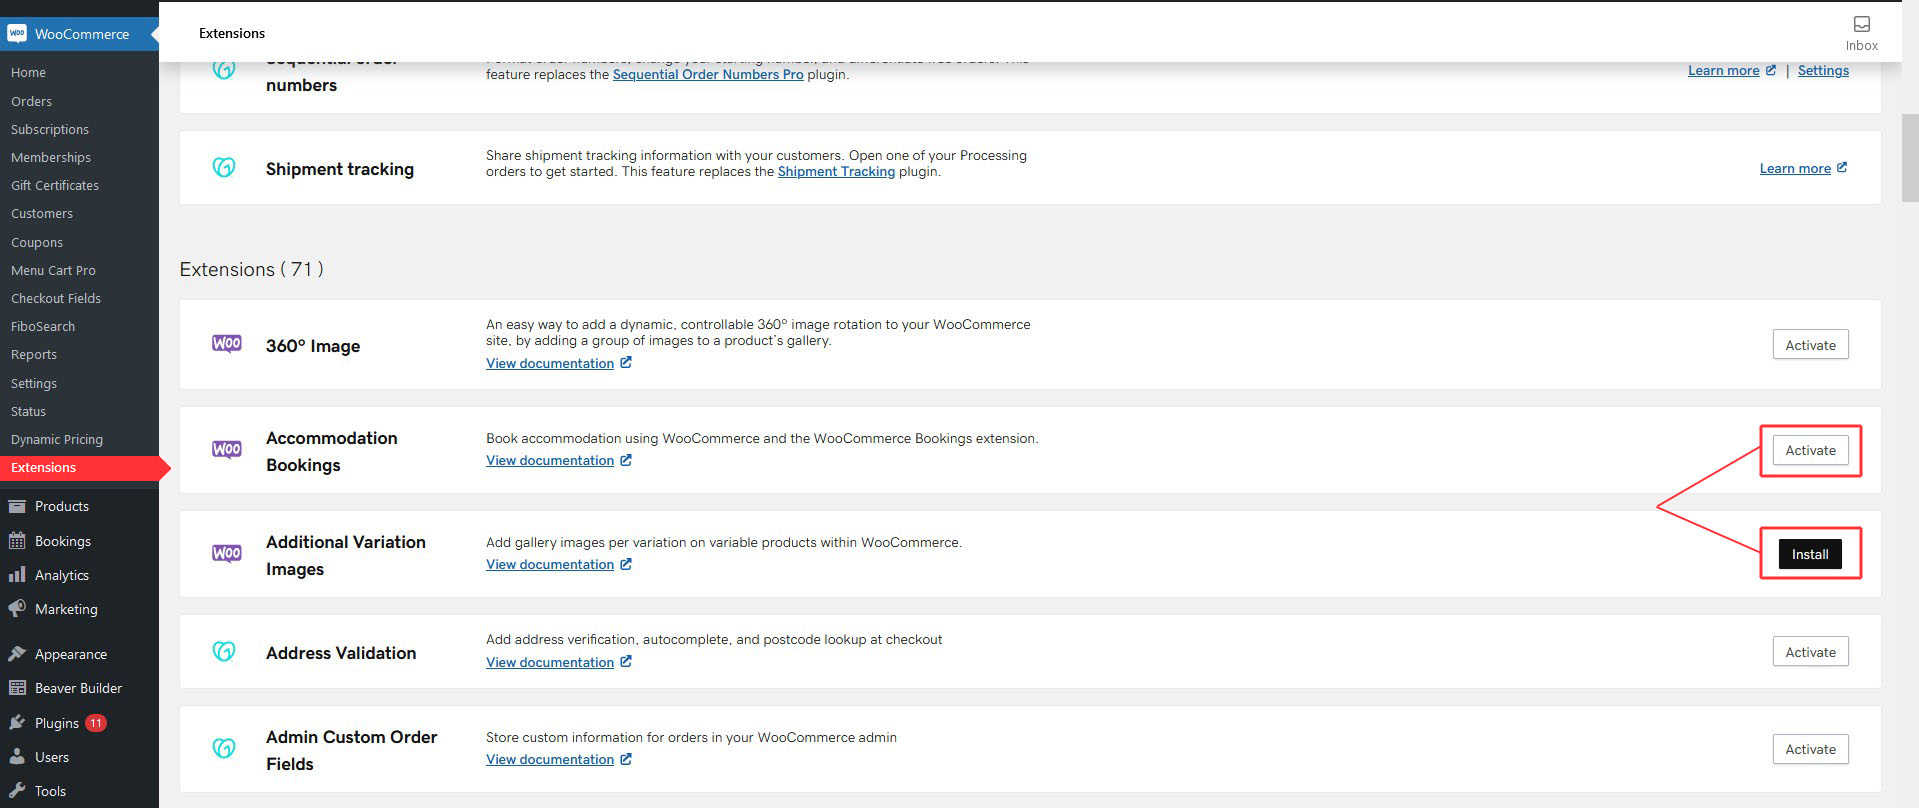Activate the Address Validation extension
The height and width of the screenshot is (808, 1919).
click(x=1810, y=652)
